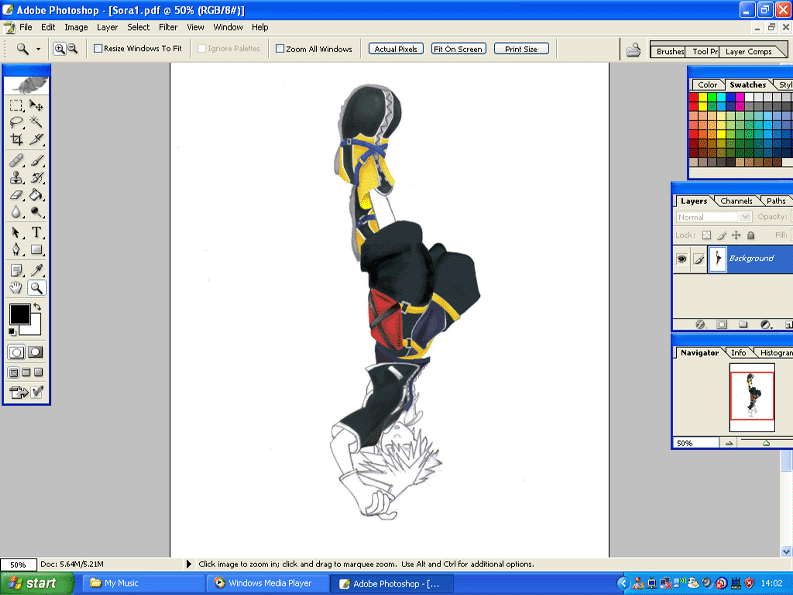Swap foreground and background colors
Screen dimensions: 793x595
tap(37, 307)
